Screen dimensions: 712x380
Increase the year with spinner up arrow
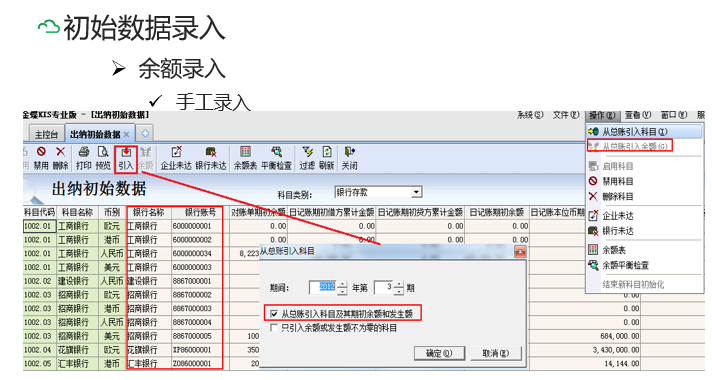[x=342, y=285]
